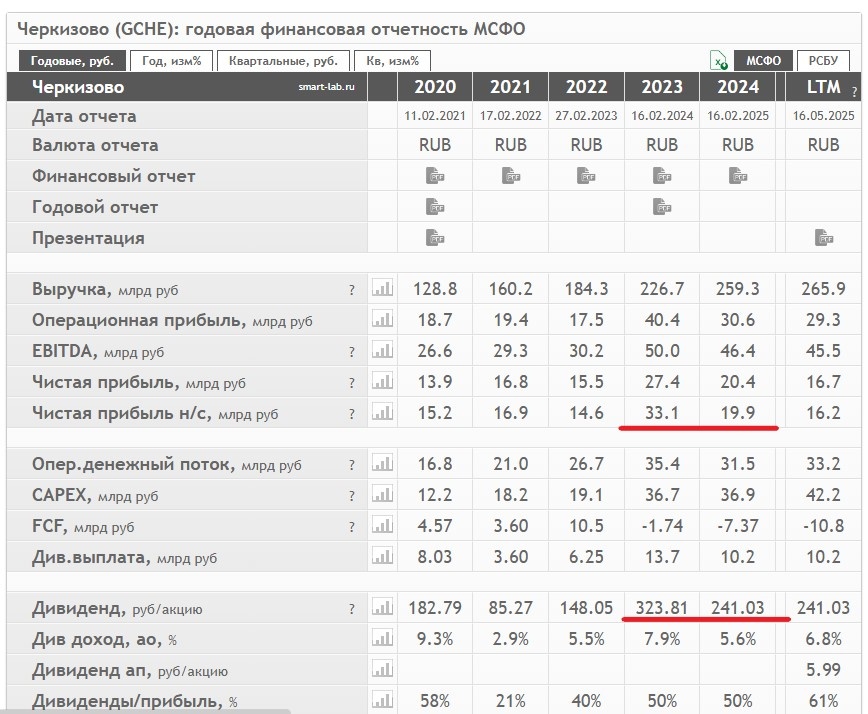868x714 pixels.
Task: Select the 2020 EBITDA value 26.6
Action: pos(435,350)
